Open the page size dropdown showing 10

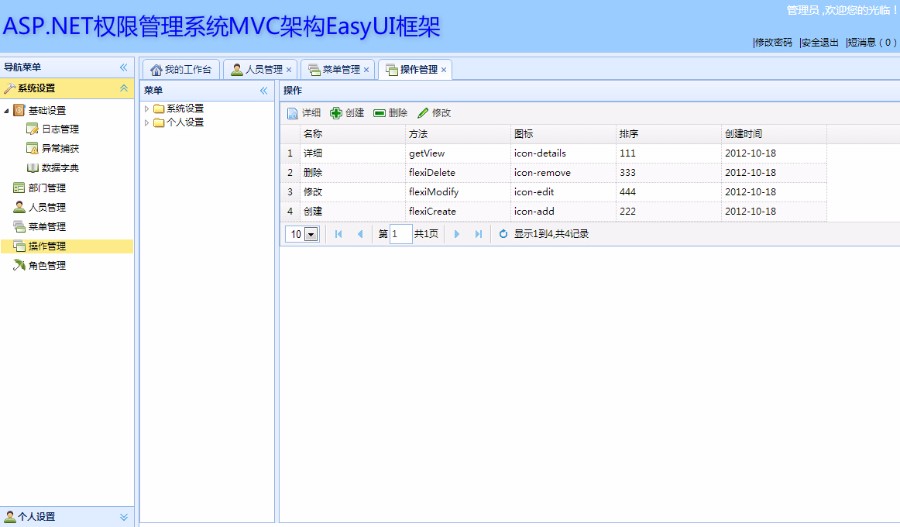[x=312, y=234]
